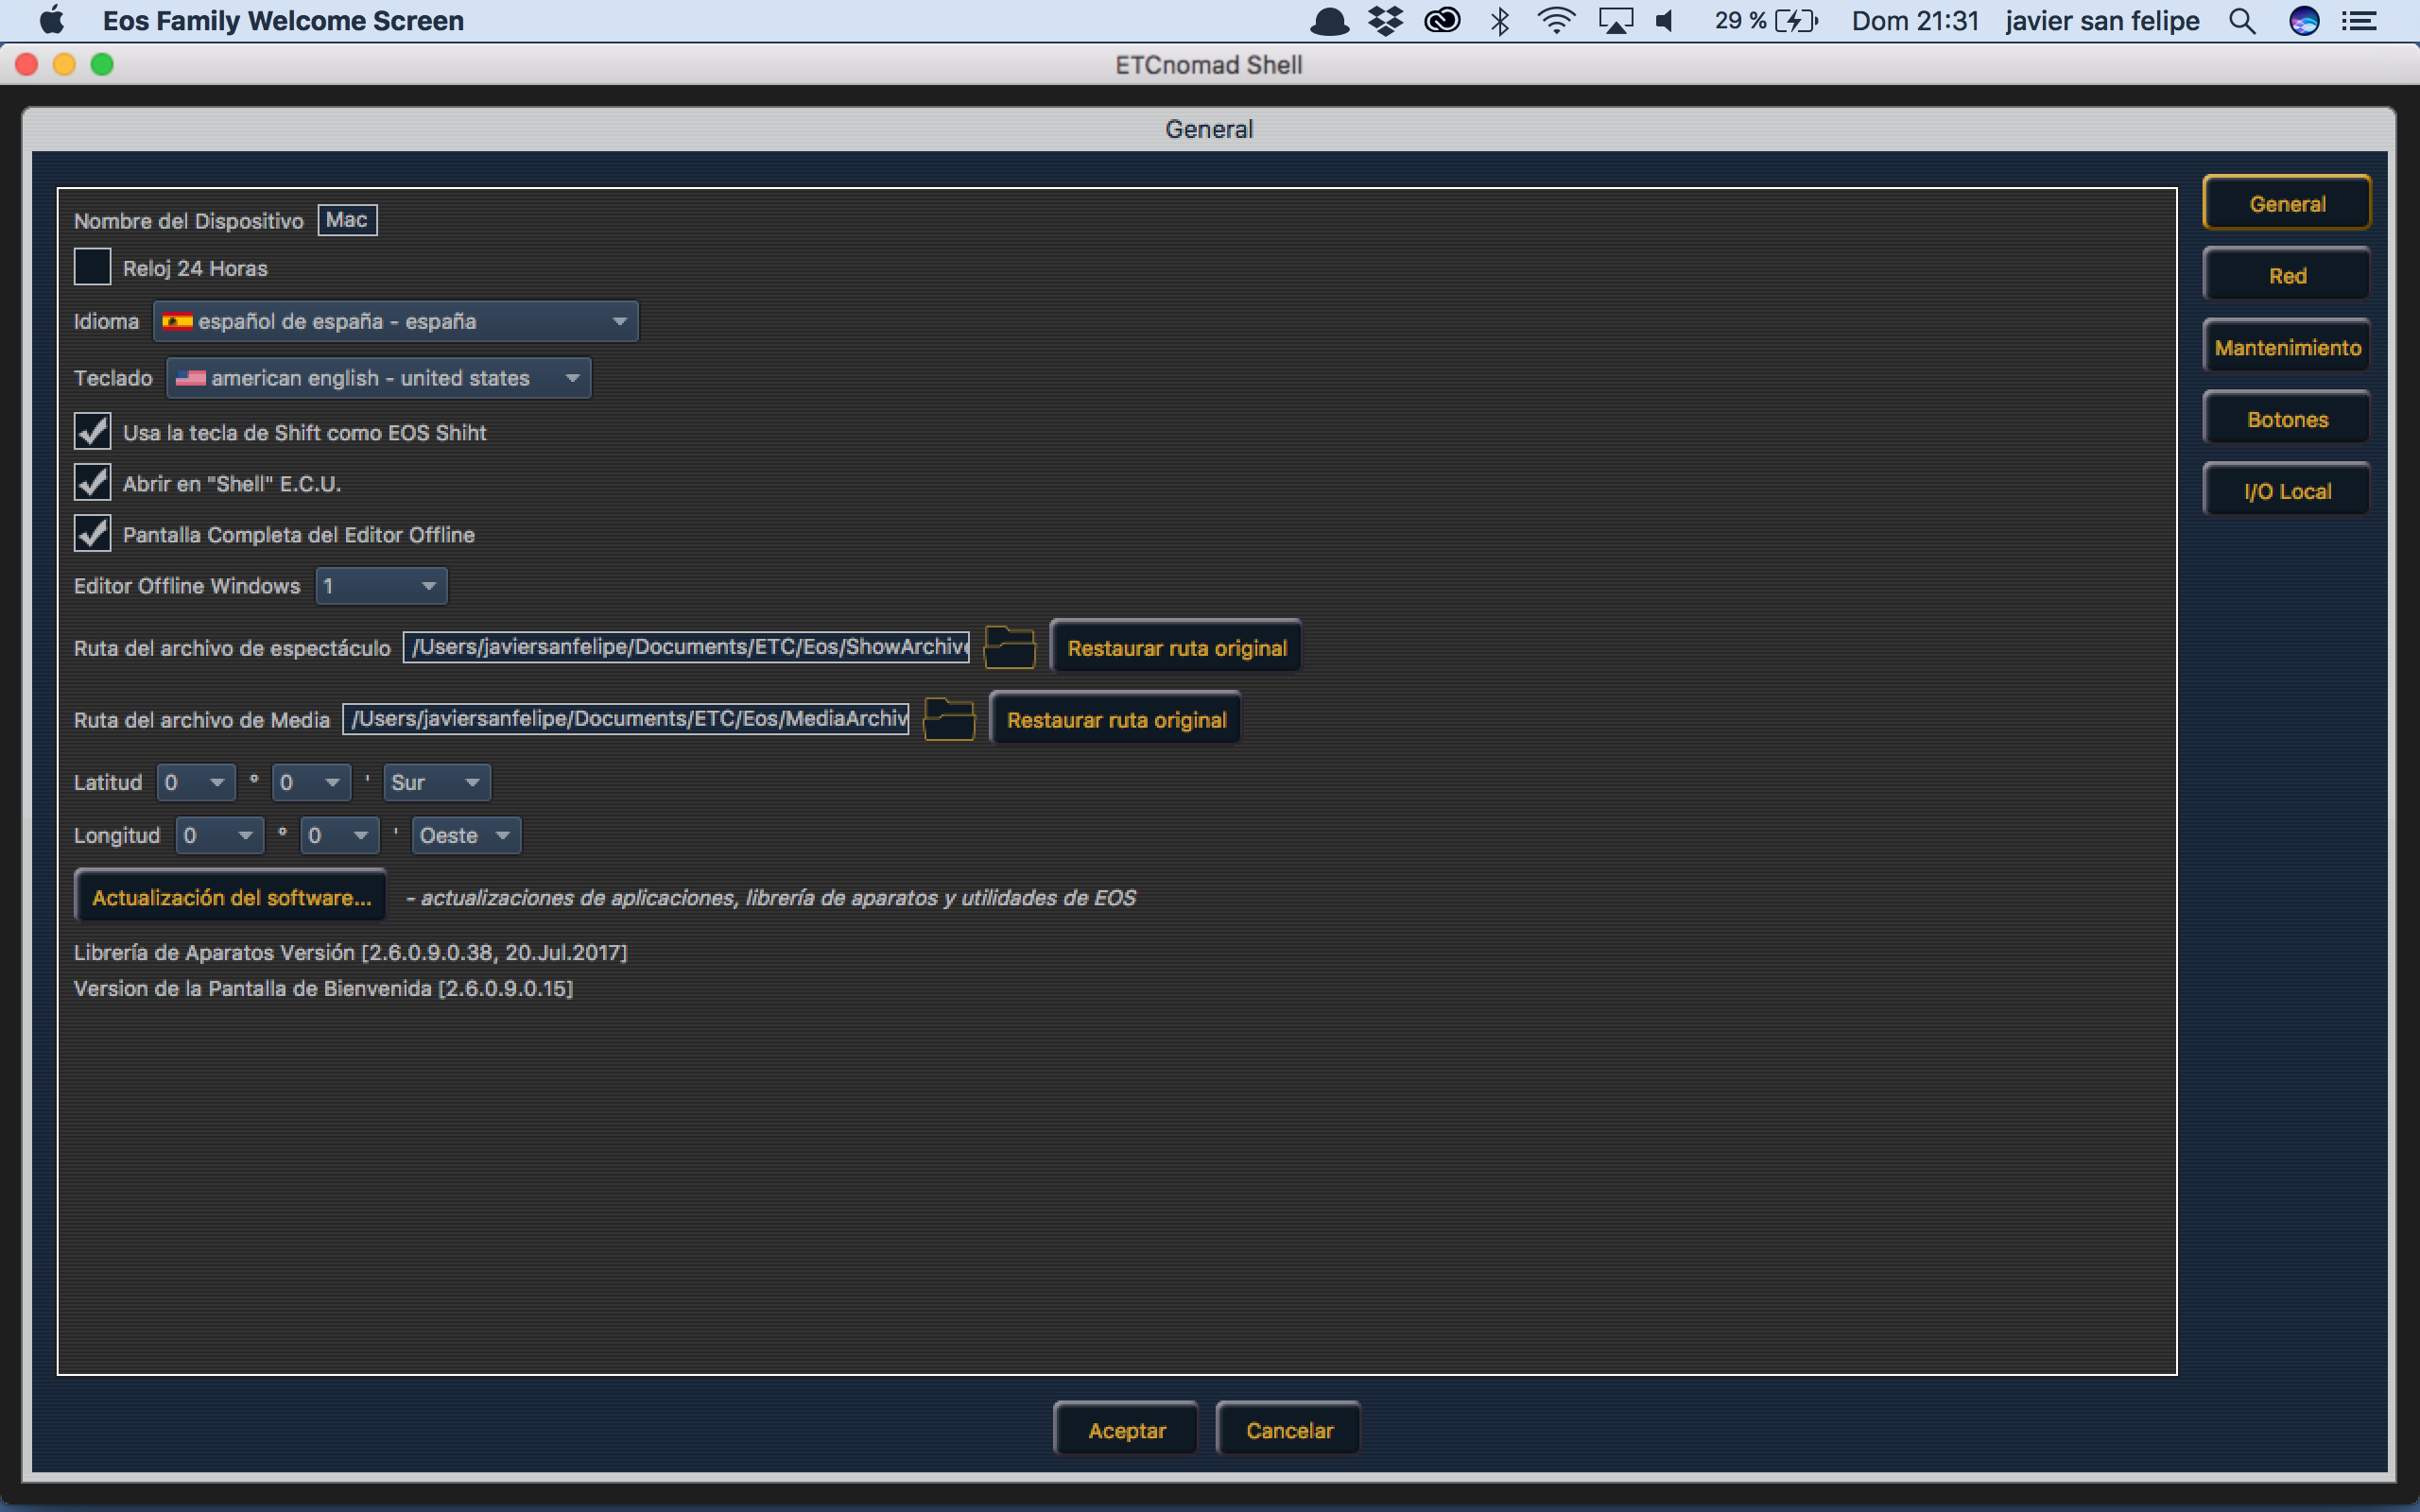Screen dimensions: 2420x1512
Task: Click Aceptar to confirm settings
Action: [1126, 1430]
